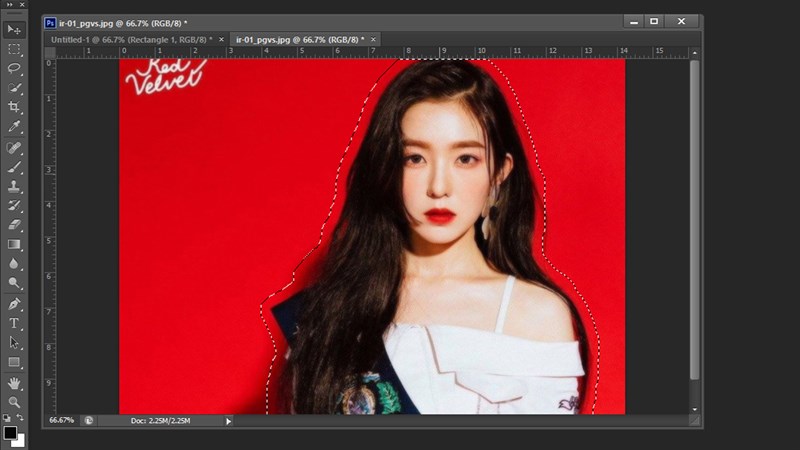Select the Healing Brush tool

(14, 147)
